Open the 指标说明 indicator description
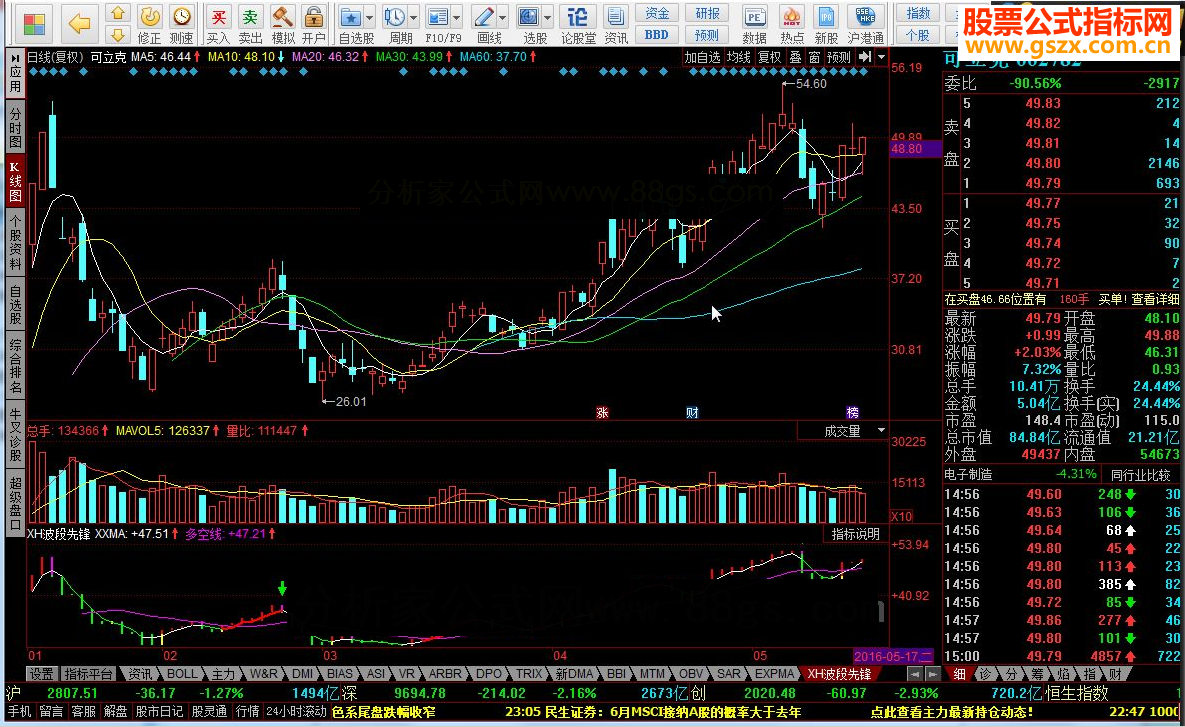Screen dimensions: 1185x727 tap(855, 534)
